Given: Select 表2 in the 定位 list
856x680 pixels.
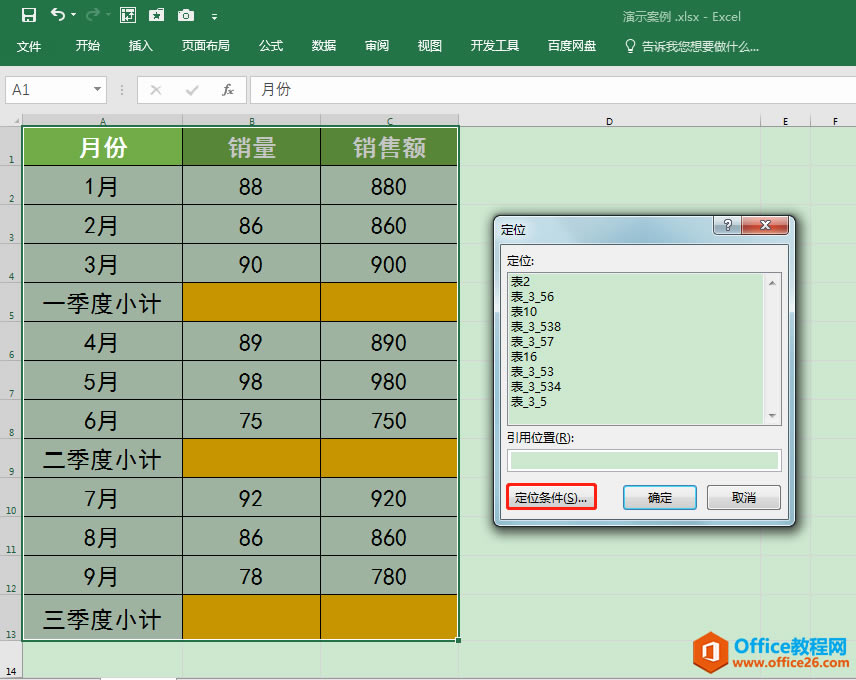Looking at the screenshot, I should tap(637, 282).
